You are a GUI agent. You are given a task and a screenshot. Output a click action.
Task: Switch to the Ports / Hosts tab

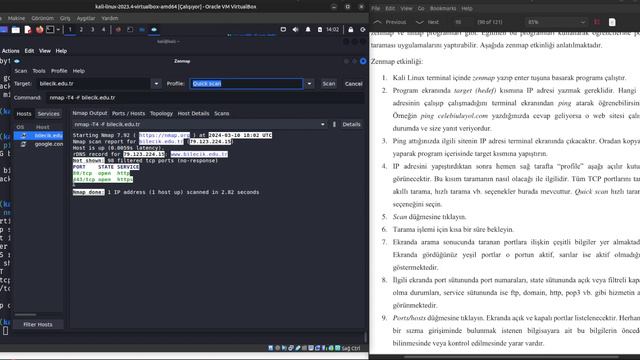(x=128, y=113)
